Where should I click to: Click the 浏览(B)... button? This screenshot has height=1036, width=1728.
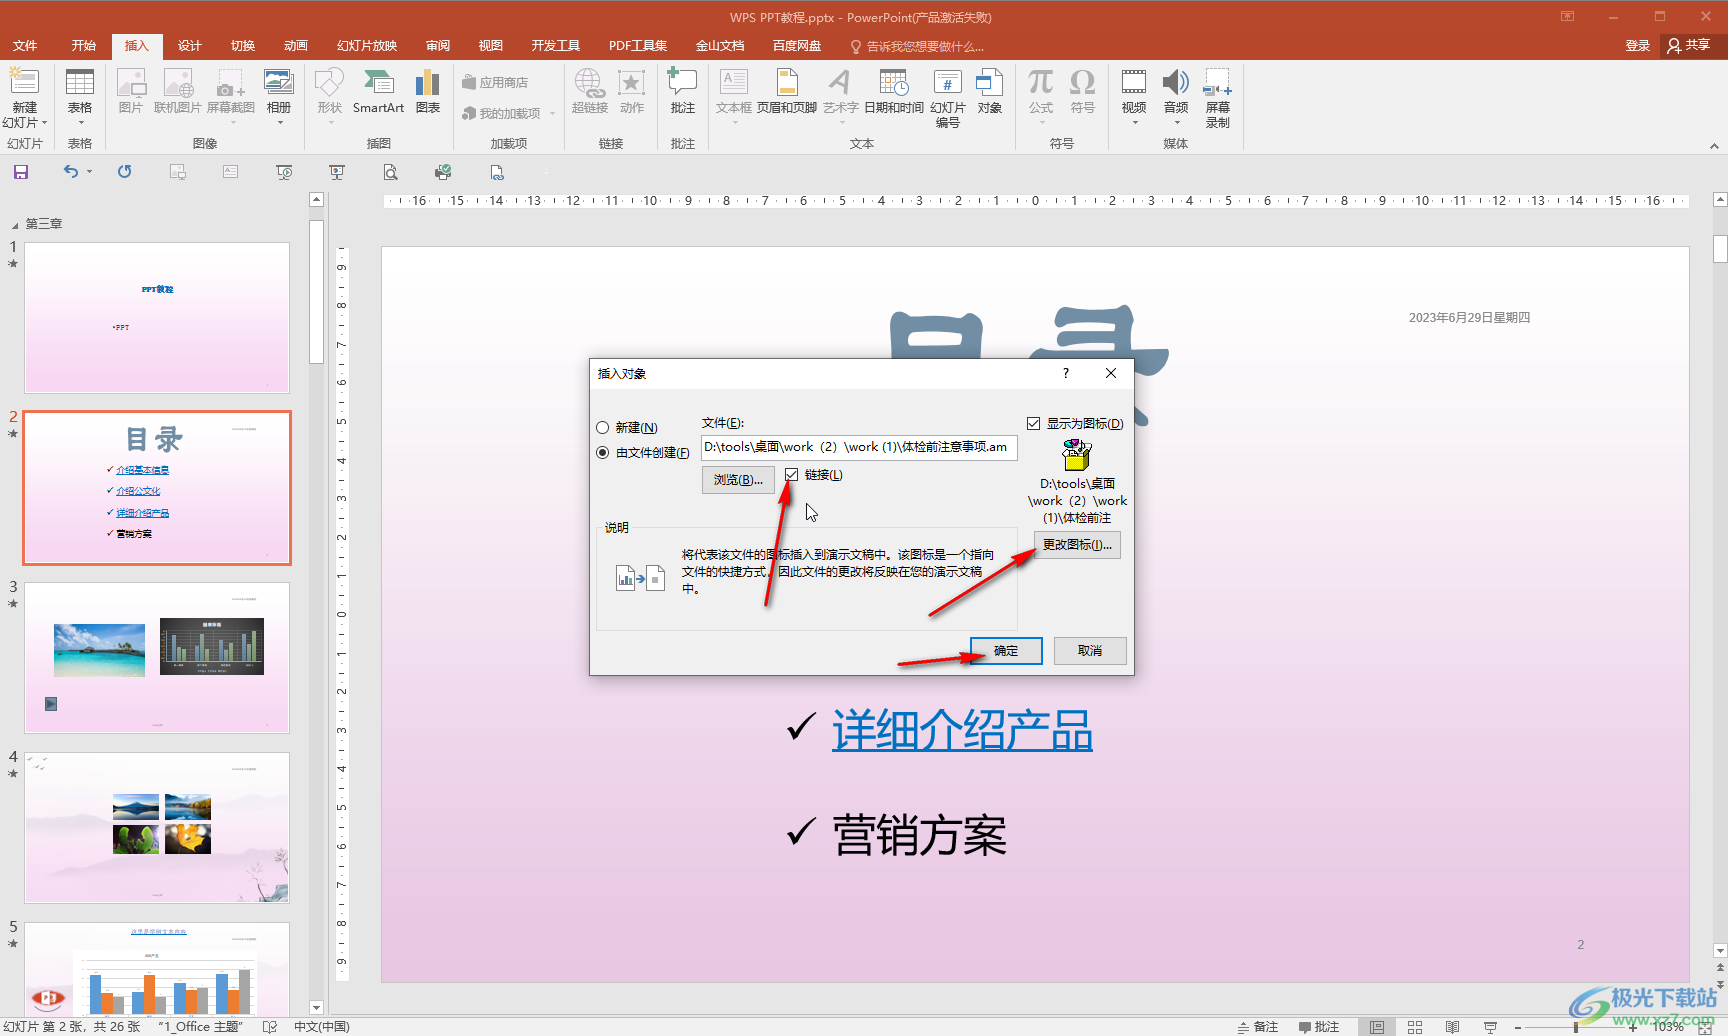tap(738, 480)
